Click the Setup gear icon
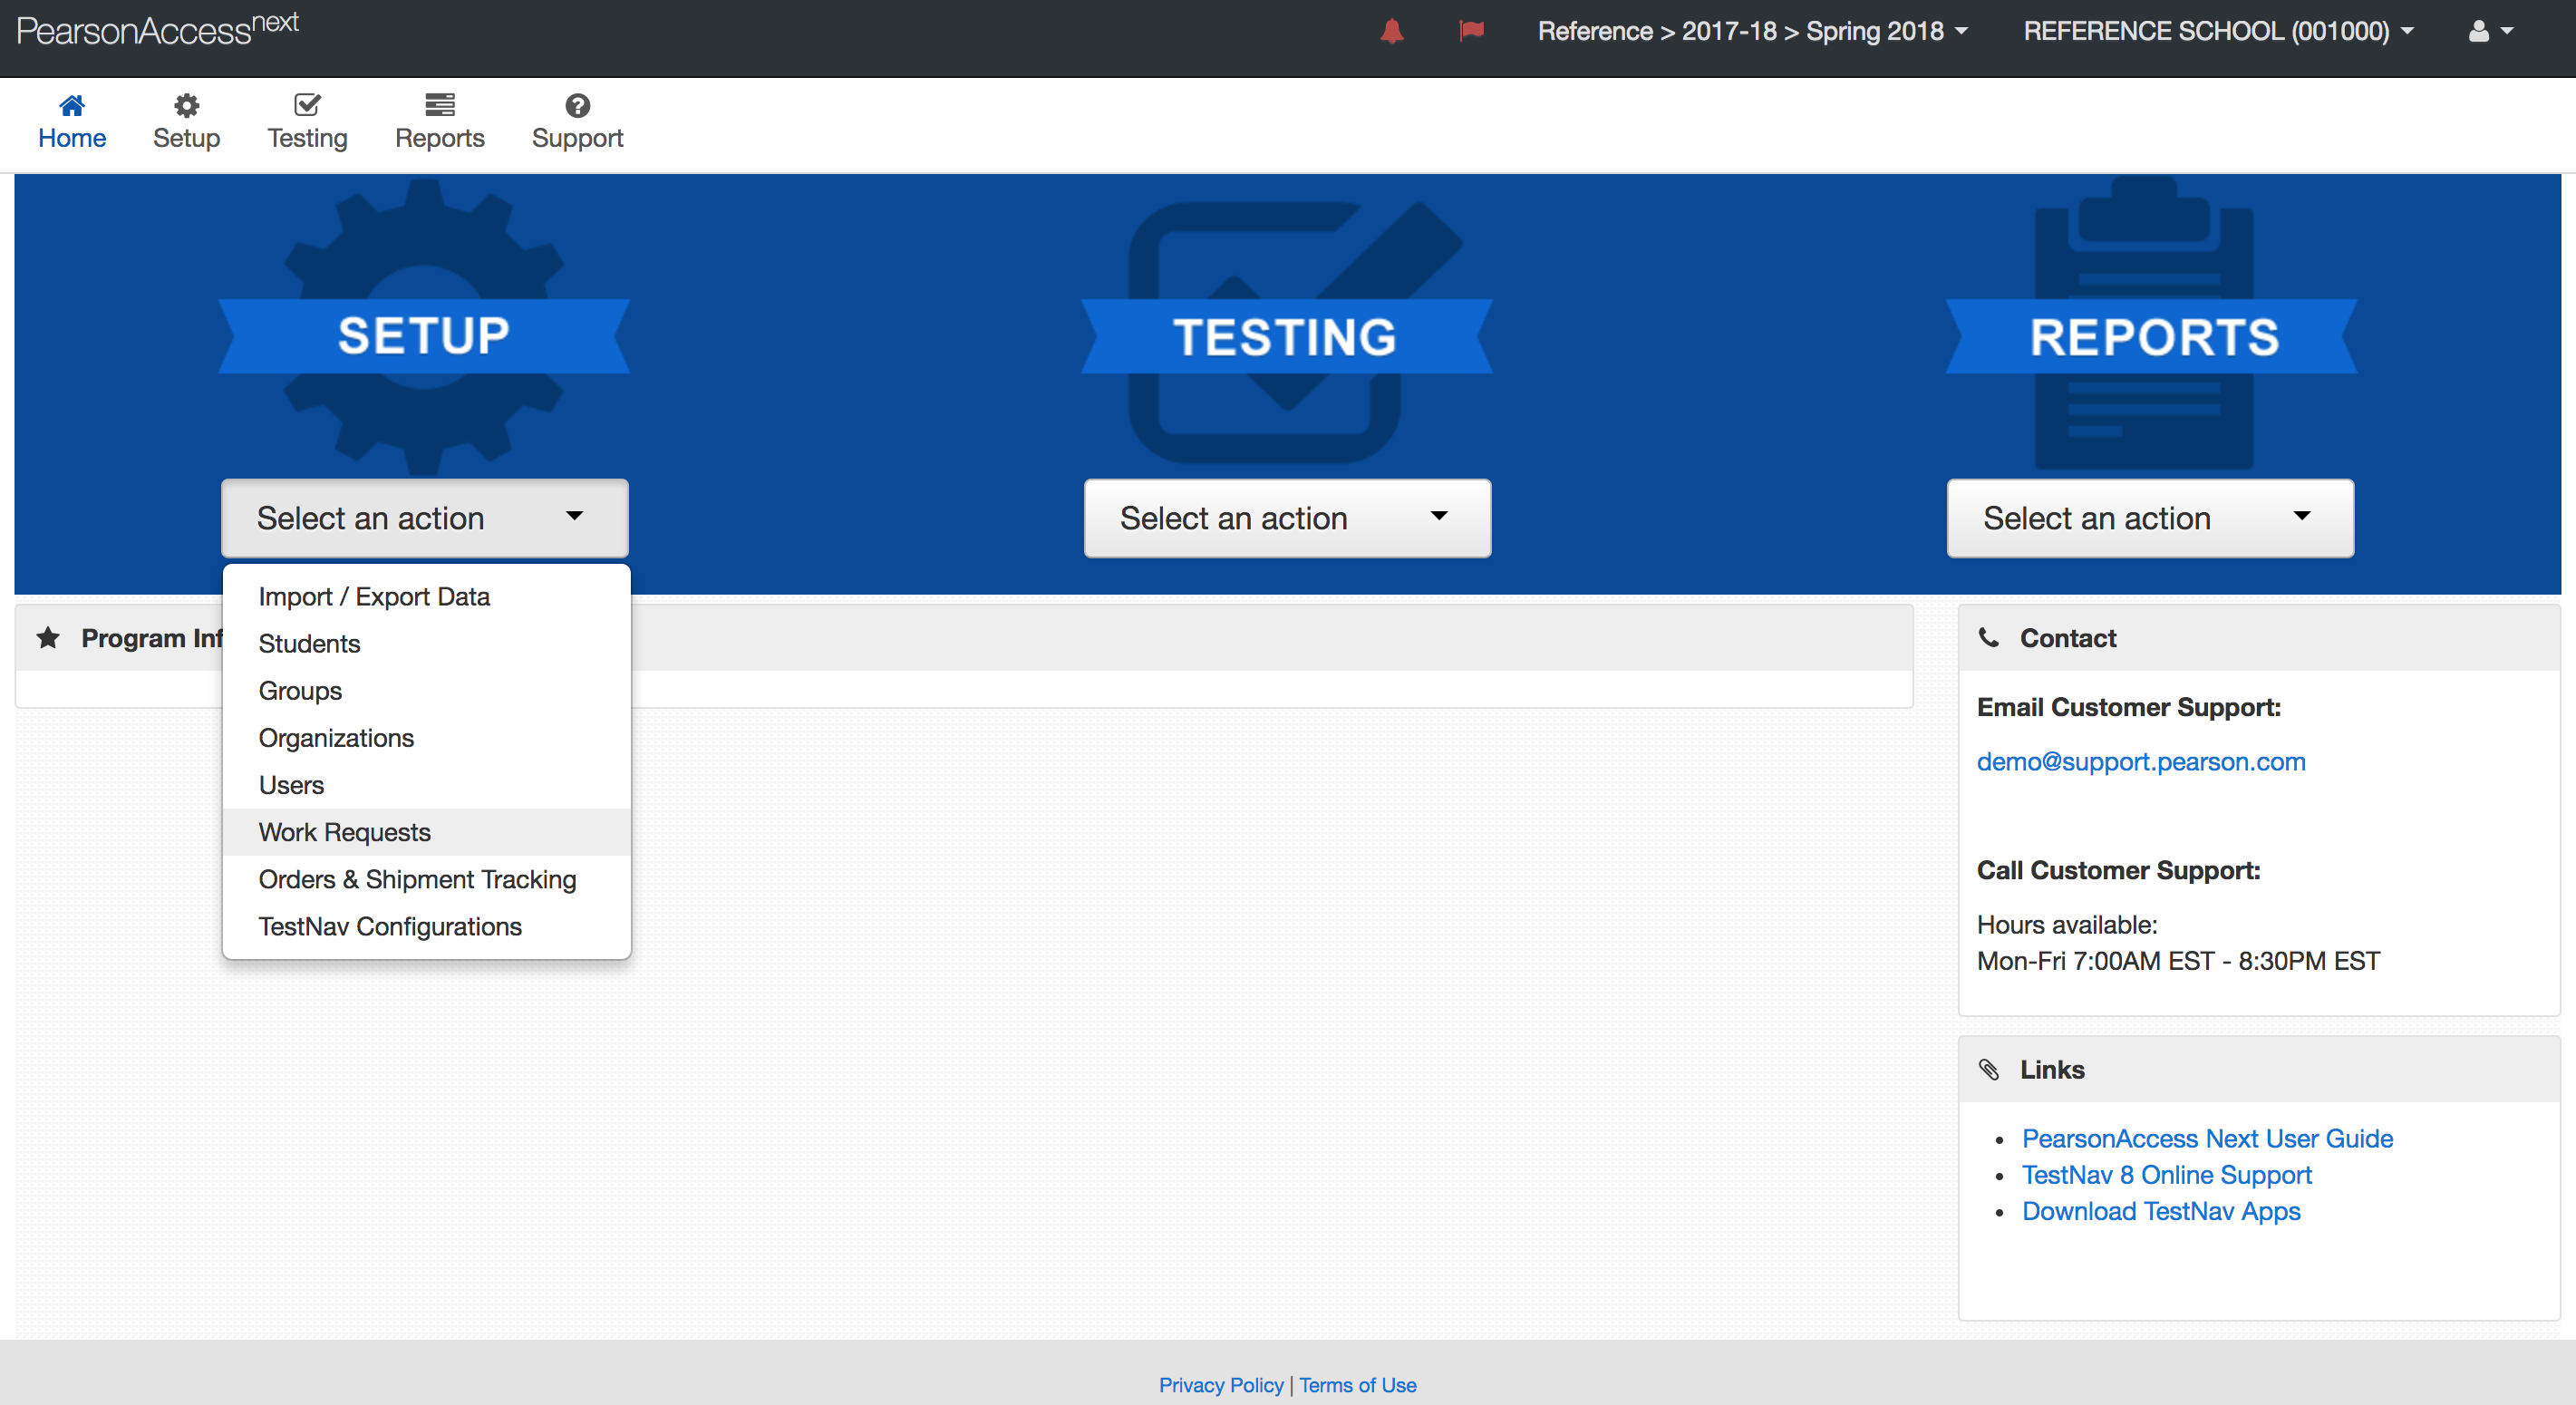Viewport: 2576px width, 1405px height. 186,106
